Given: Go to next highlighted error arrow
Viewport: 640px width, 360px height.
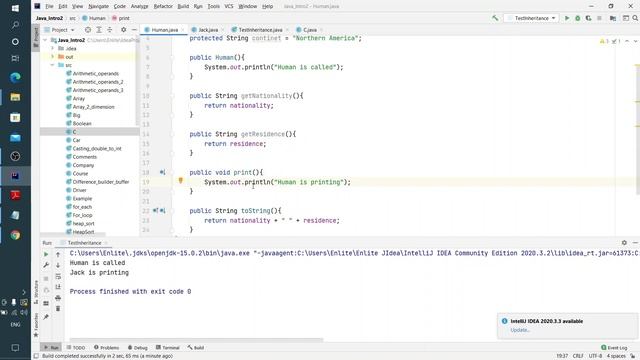Looking at the screenshot, I should coord(635,41).
